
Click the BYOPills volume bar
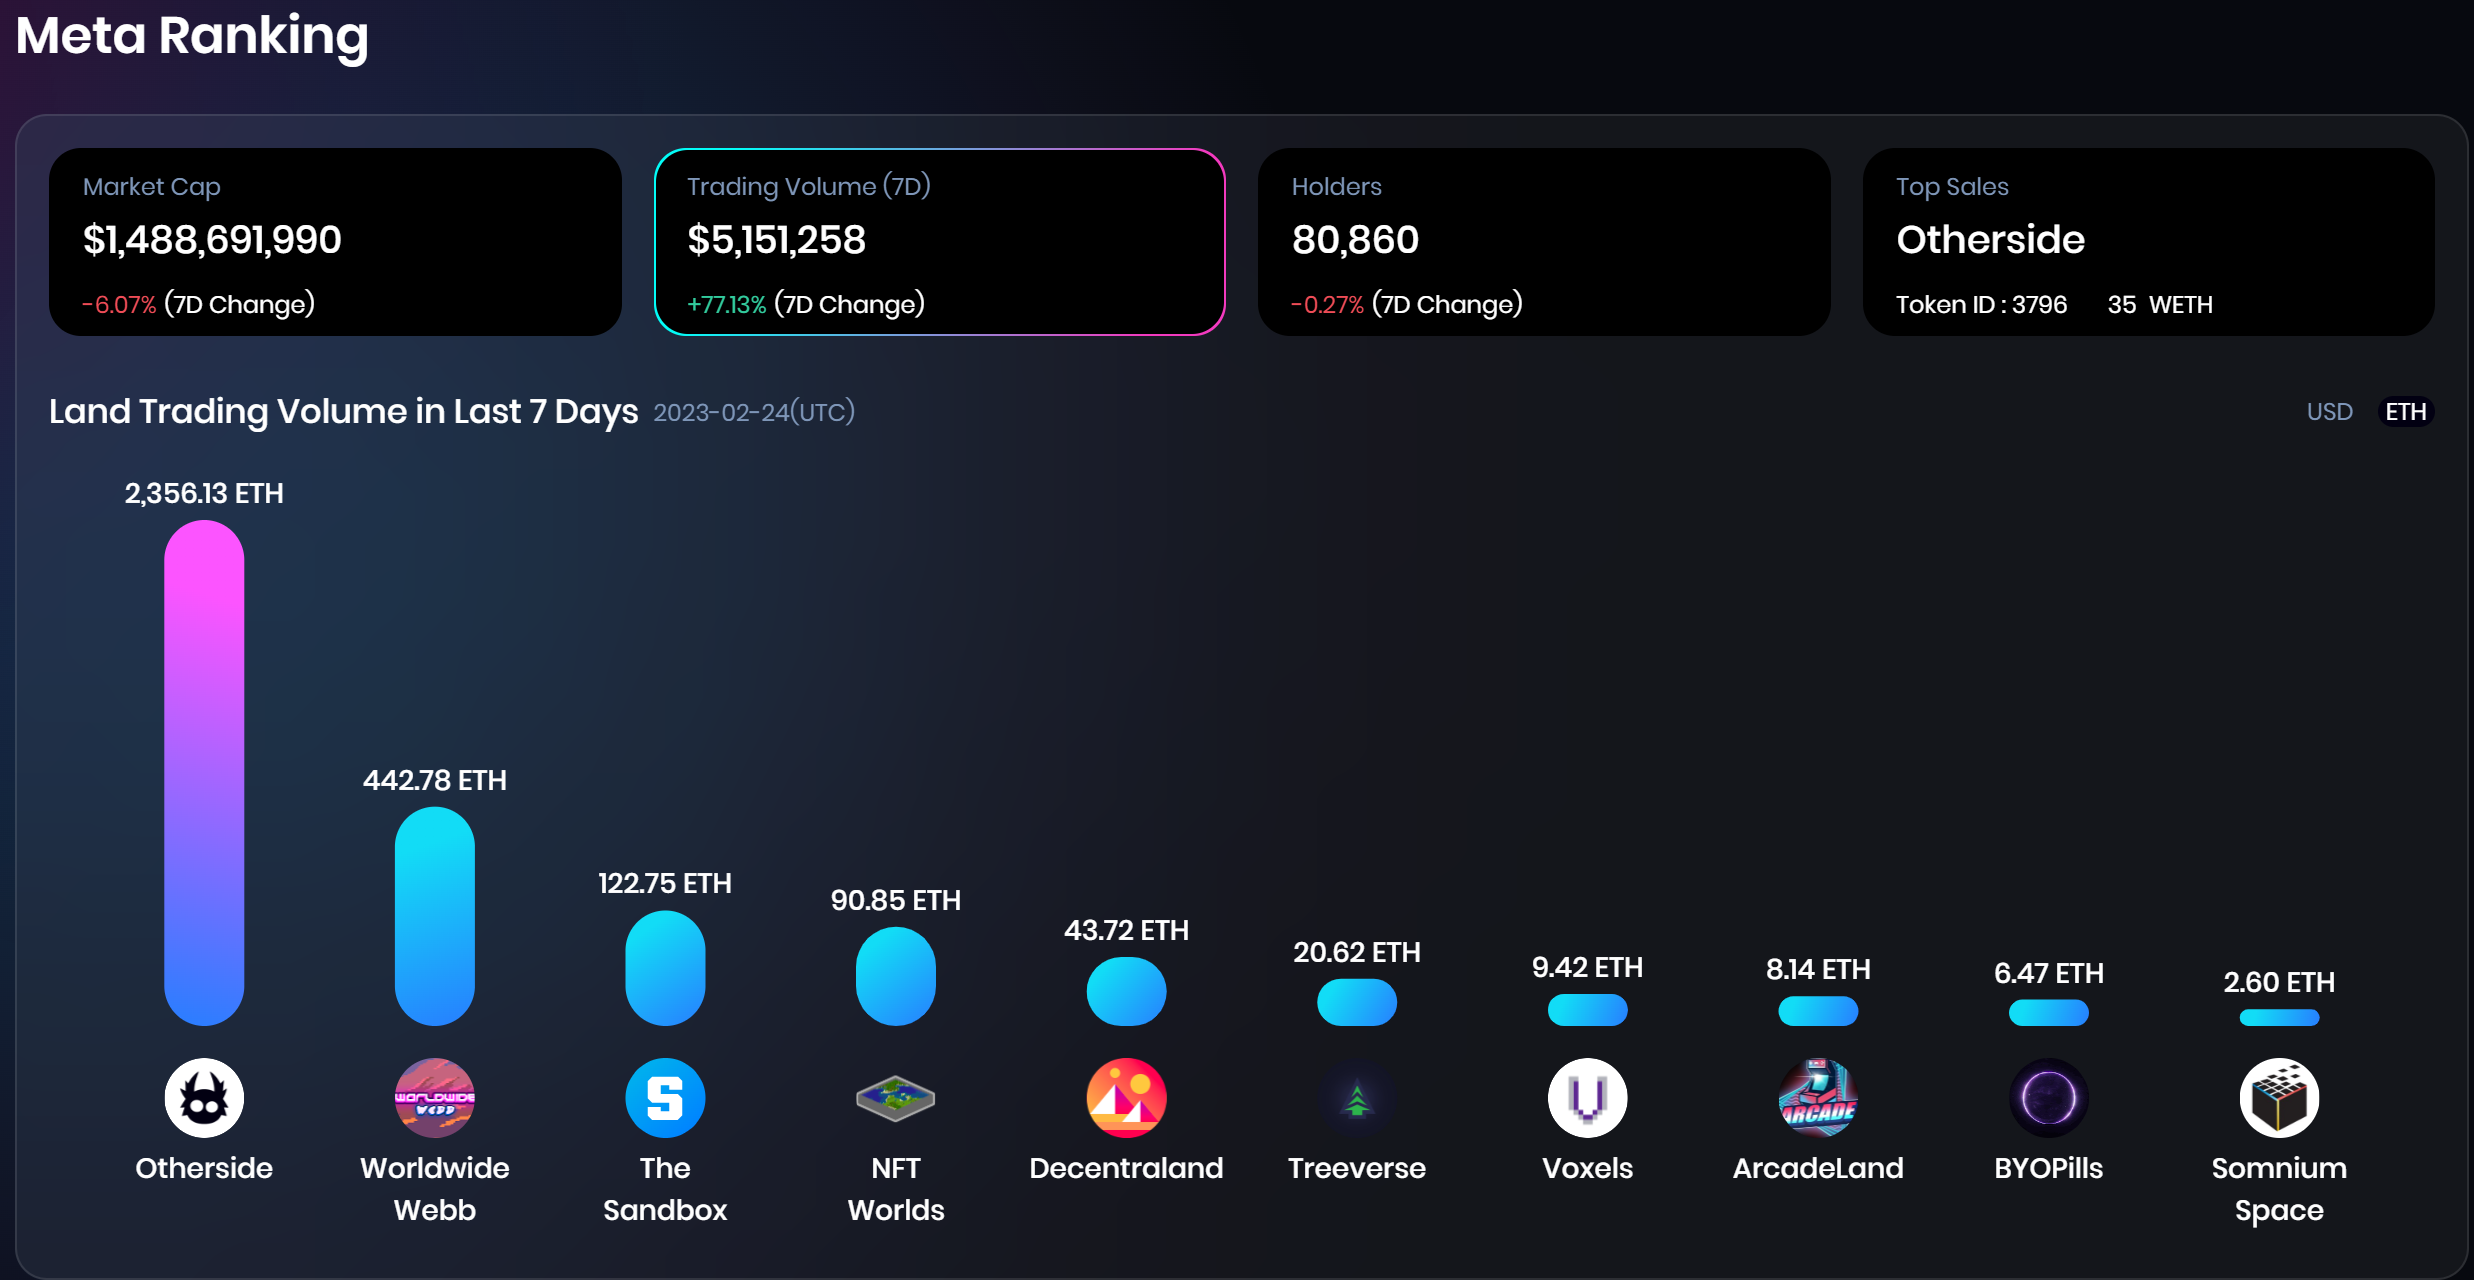(2048, 1013)
